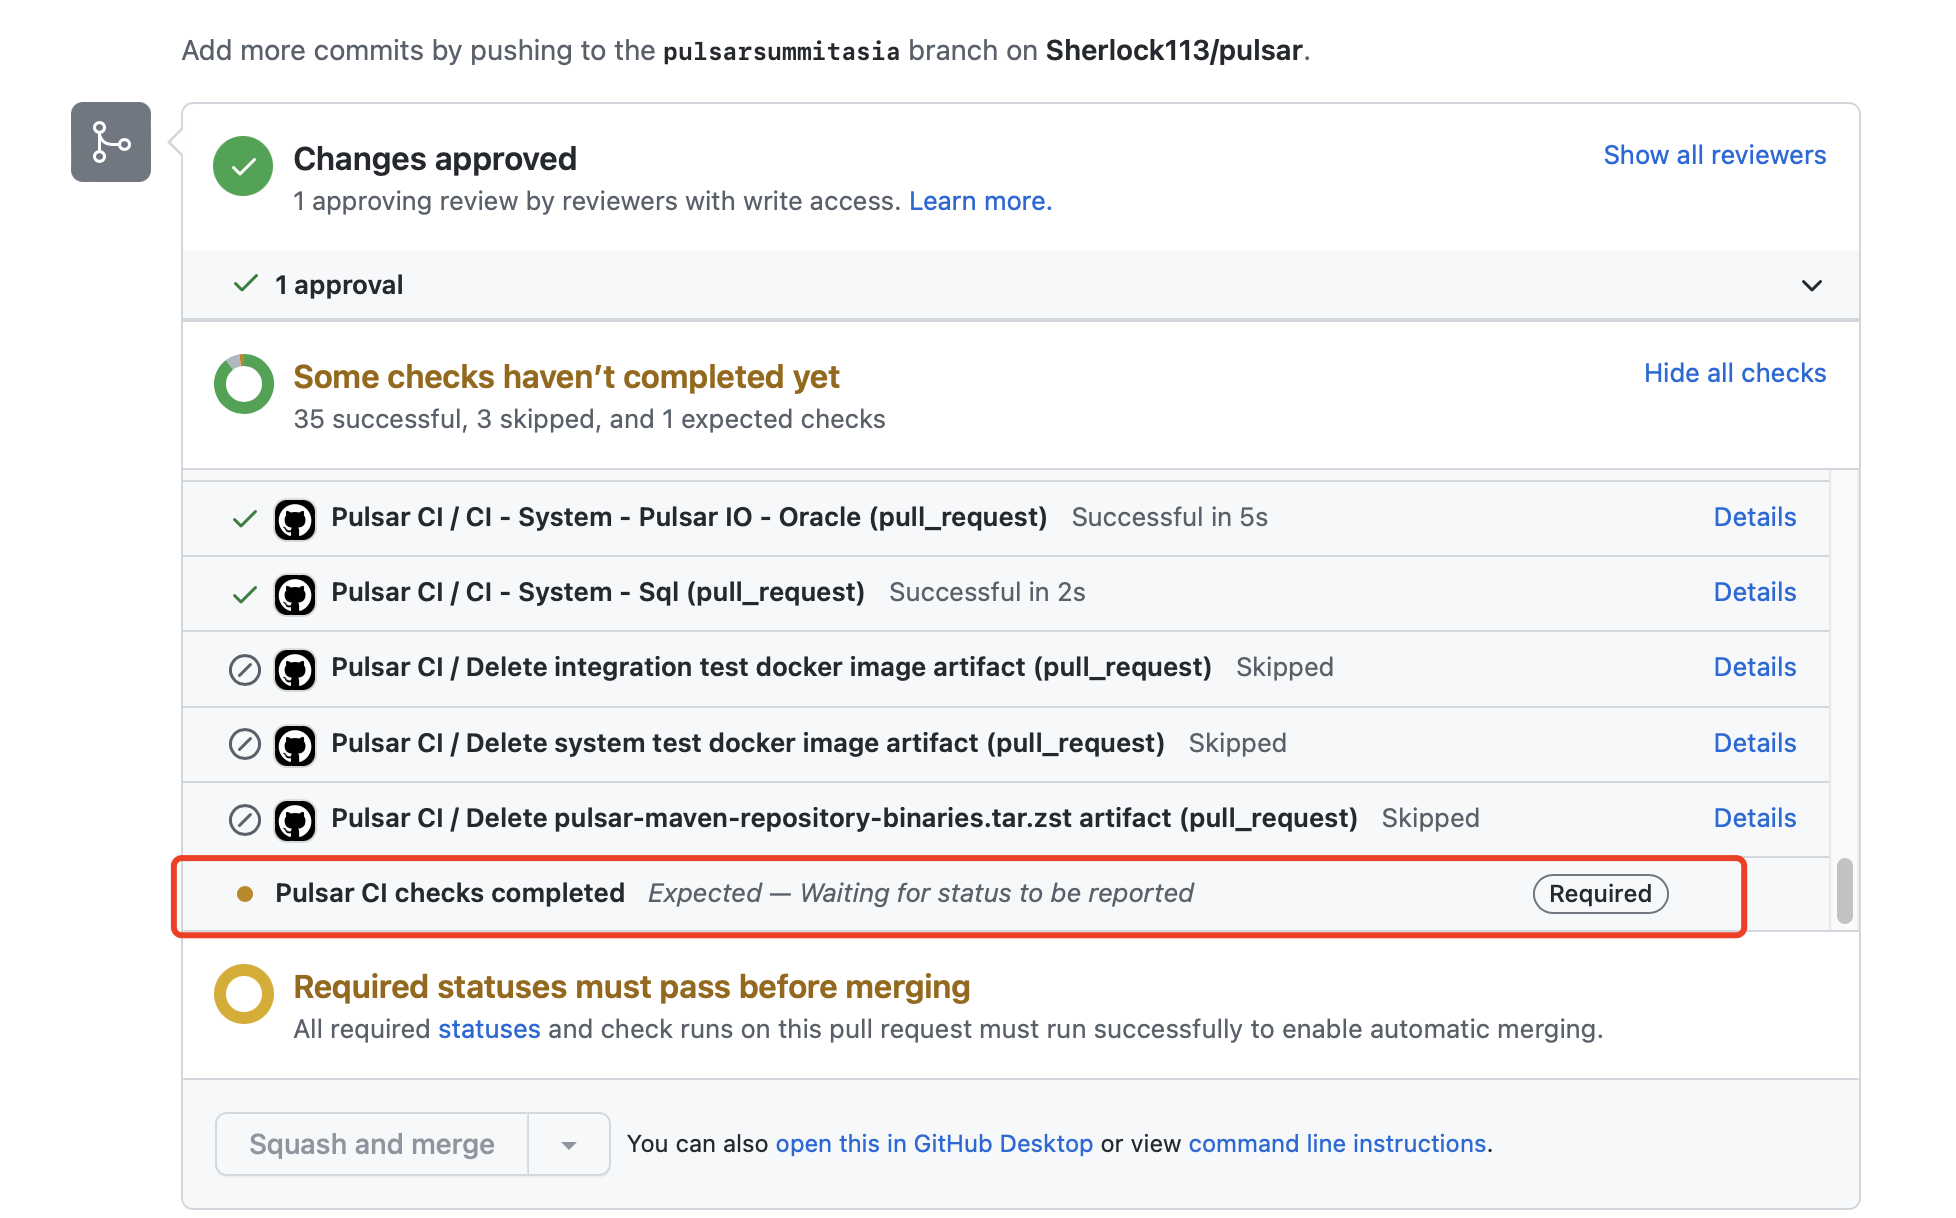Open Details for System Sql check

(x=1755, y=592)
